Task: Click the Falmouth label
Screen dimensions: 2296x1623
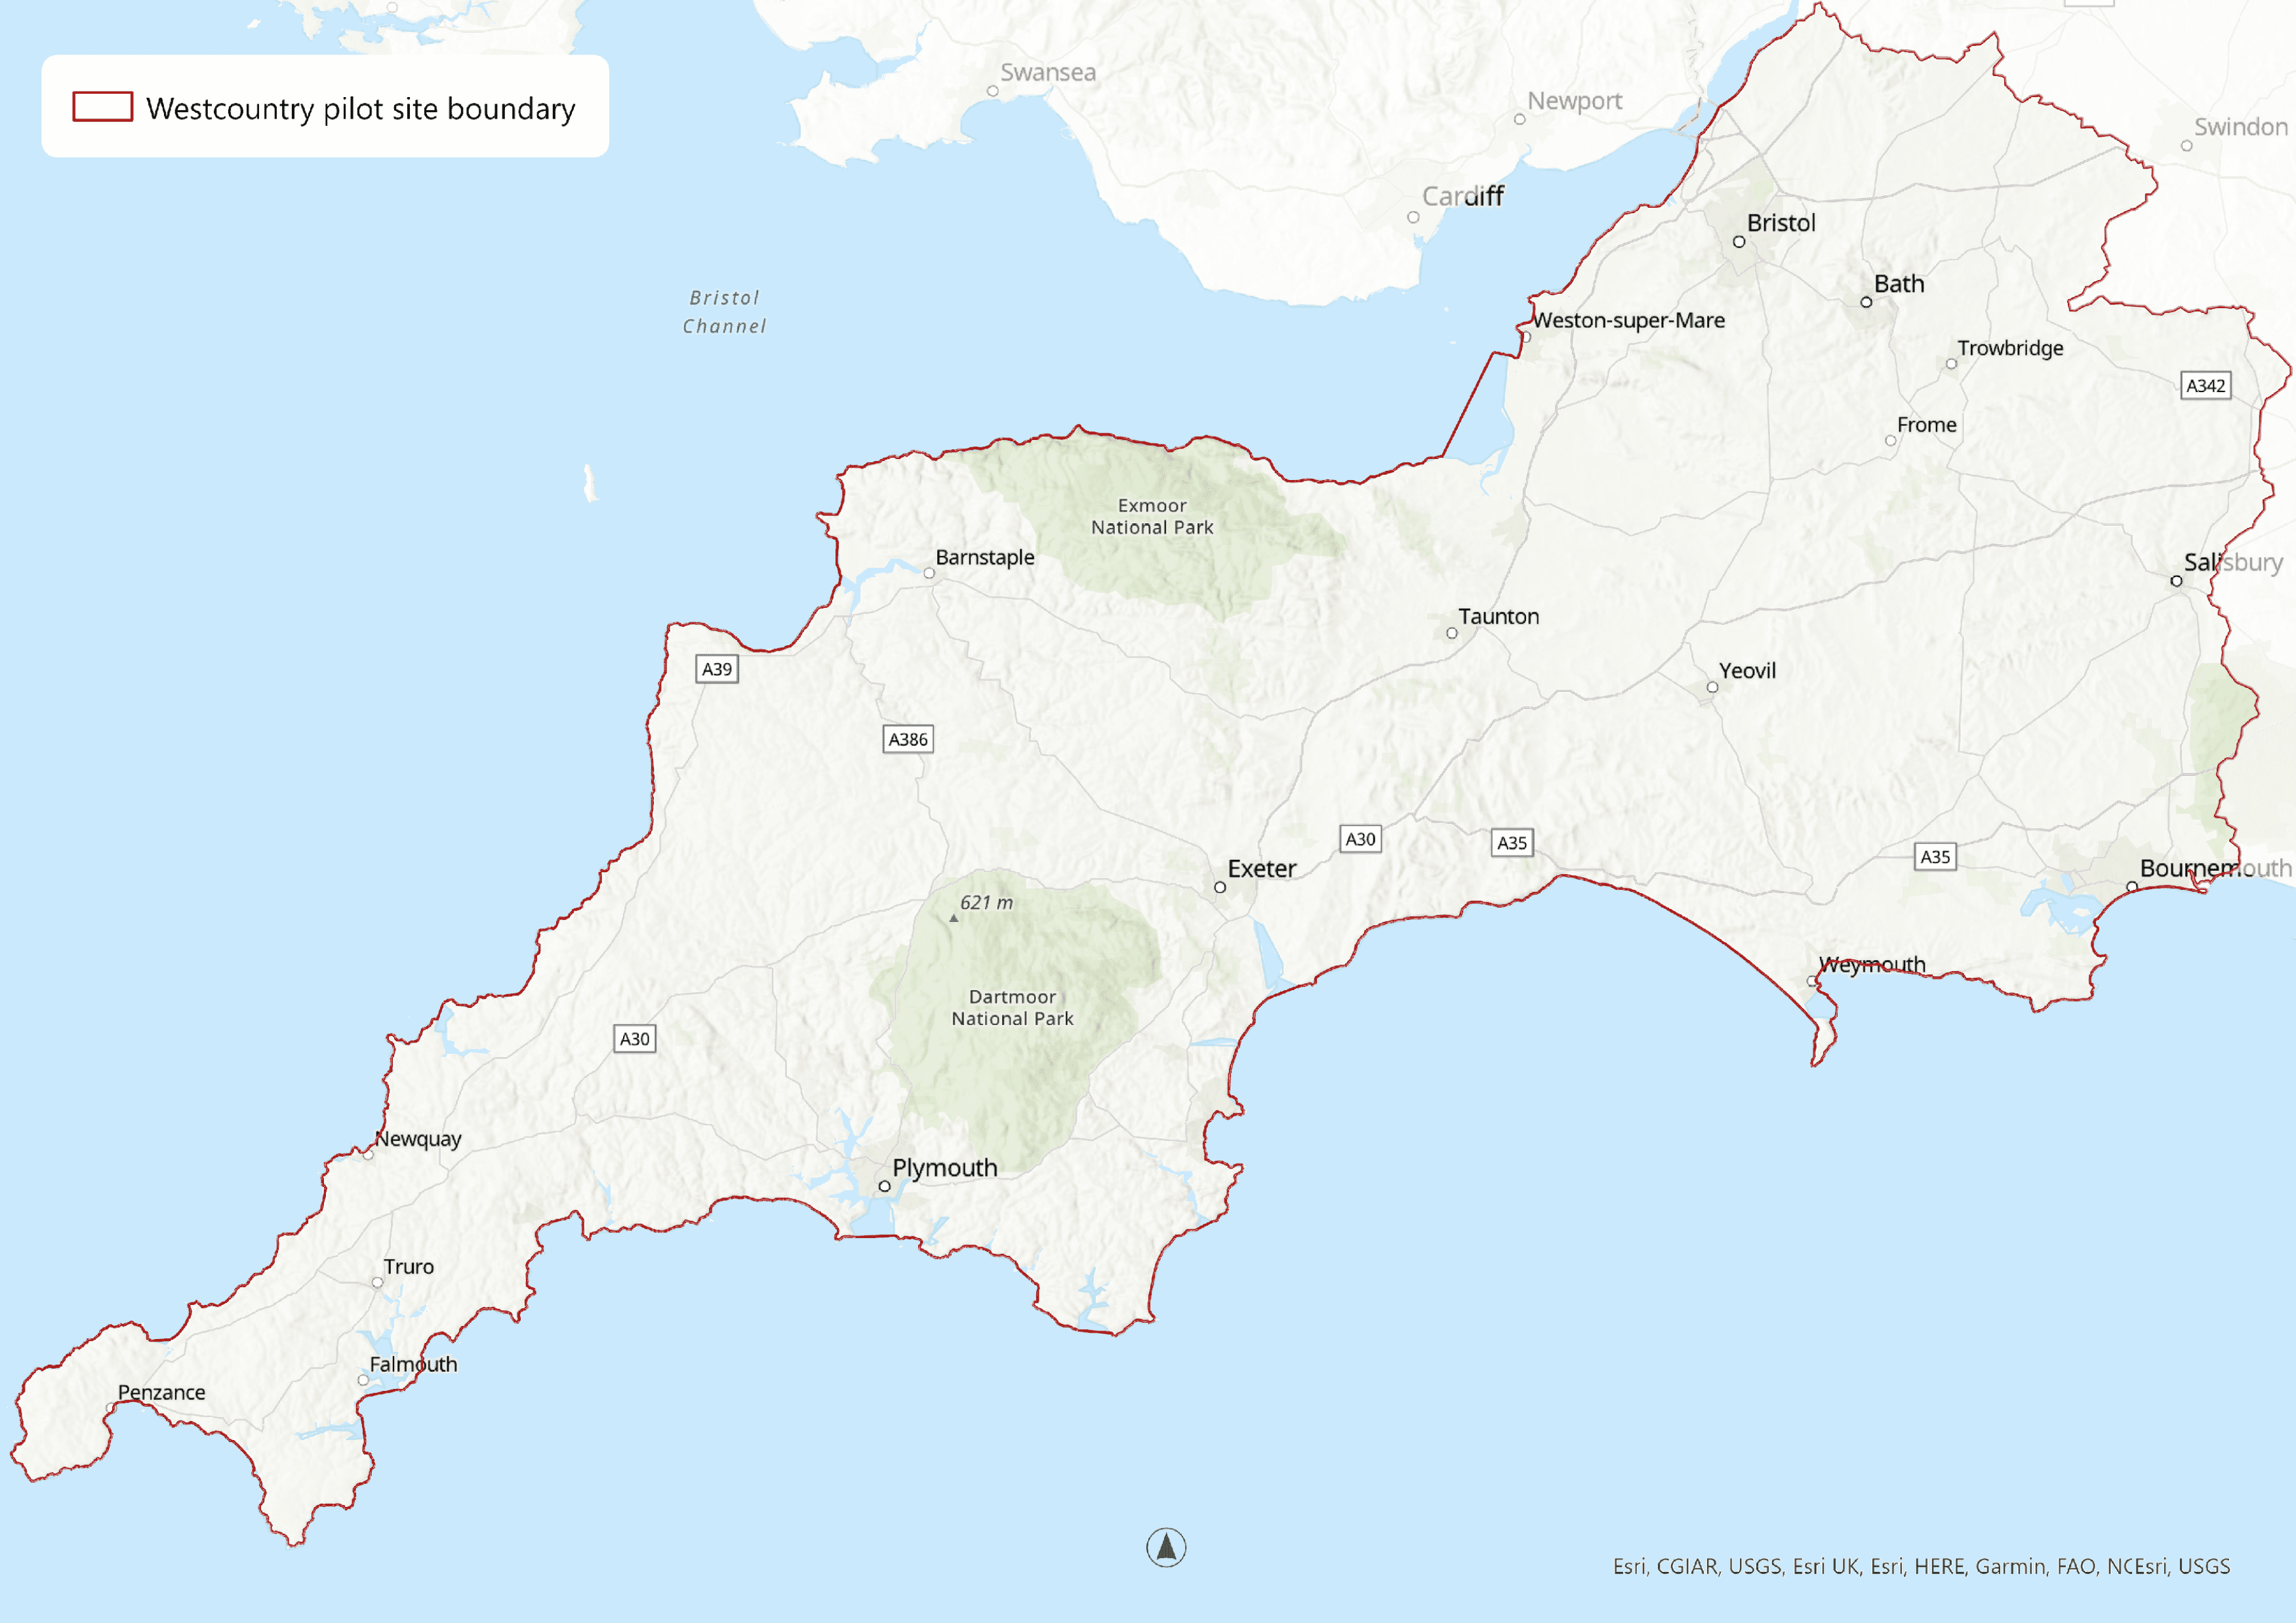Action: click(413, 1364)
